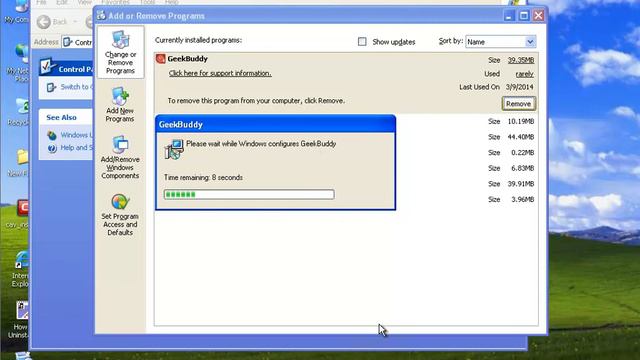The image size is (640, 360).
Task: Open Click here for support information link
Action: pos(220,73)
